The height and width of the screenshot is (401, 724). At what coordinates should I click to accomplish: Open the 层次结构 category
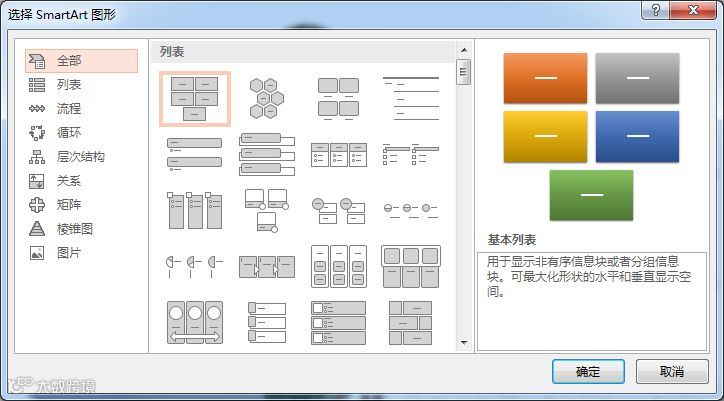click(x=81, y=157)
